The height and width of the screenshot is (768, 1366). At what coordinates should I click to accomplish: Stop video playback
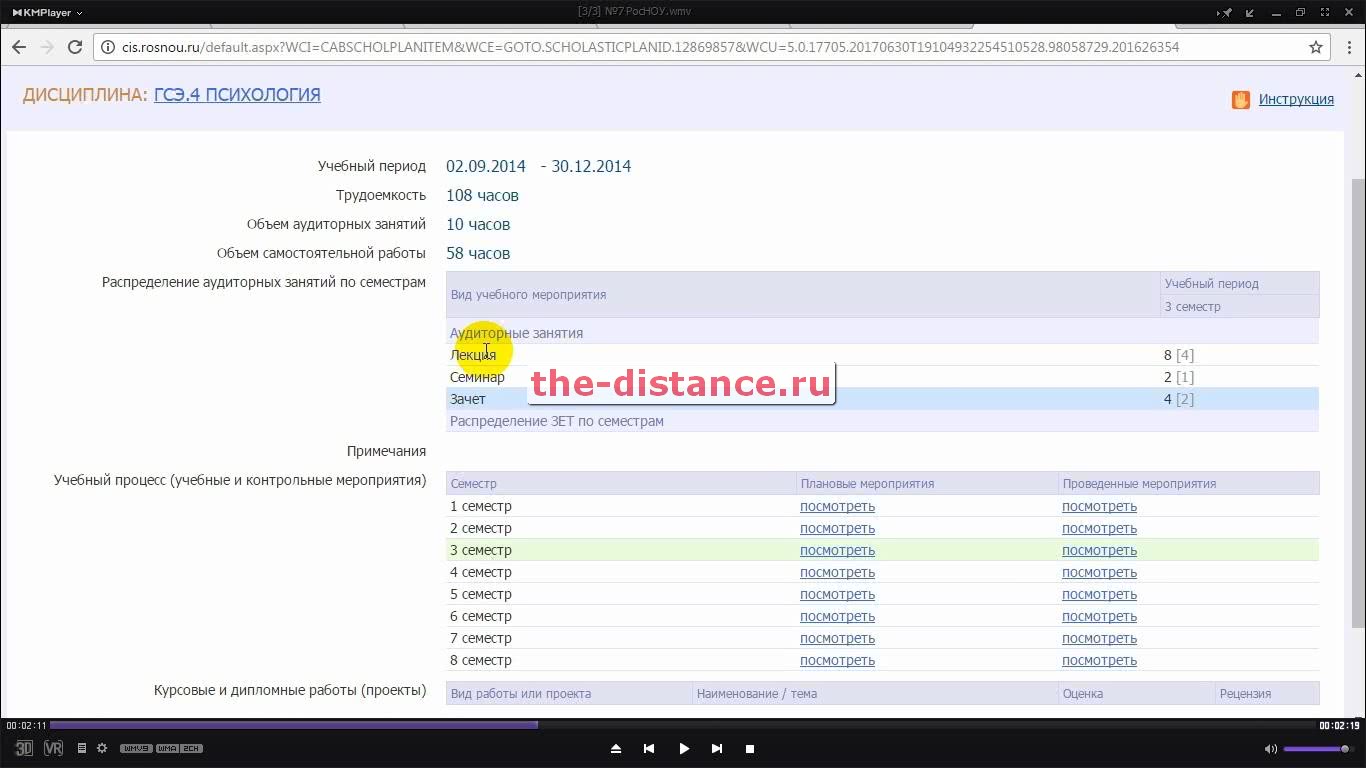coord(750,748)
